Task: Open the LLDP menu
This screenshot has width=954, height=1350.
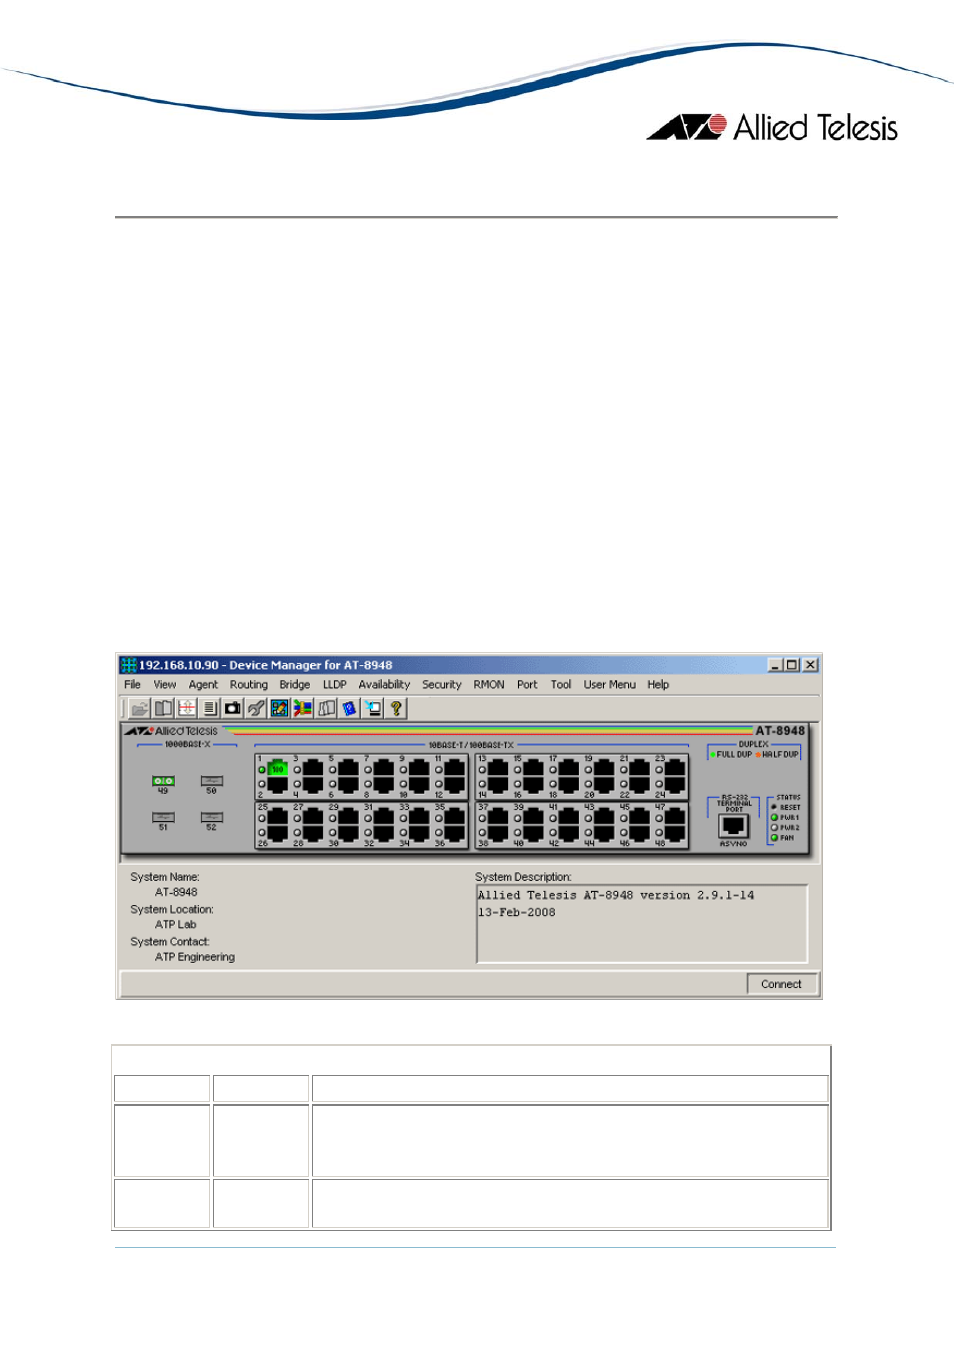Action: click(335, 685)
